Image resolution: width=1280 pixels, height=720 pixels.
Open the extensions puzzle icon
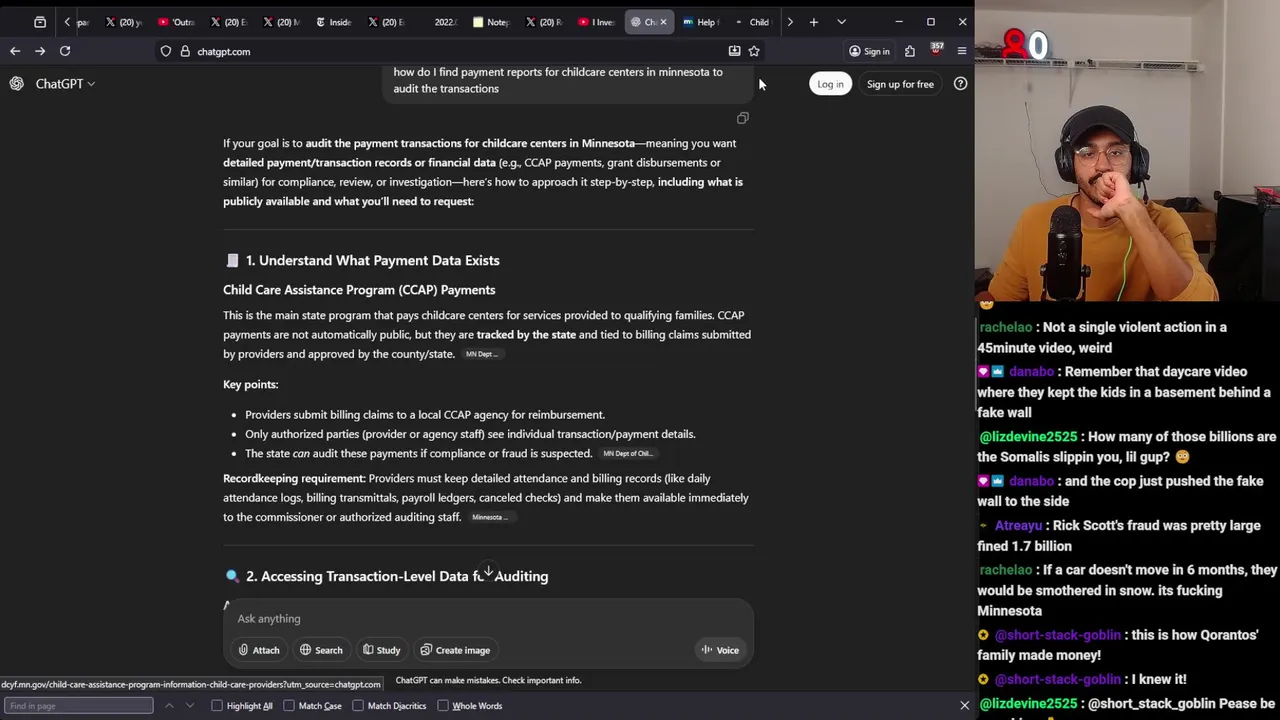coord(910,51)
